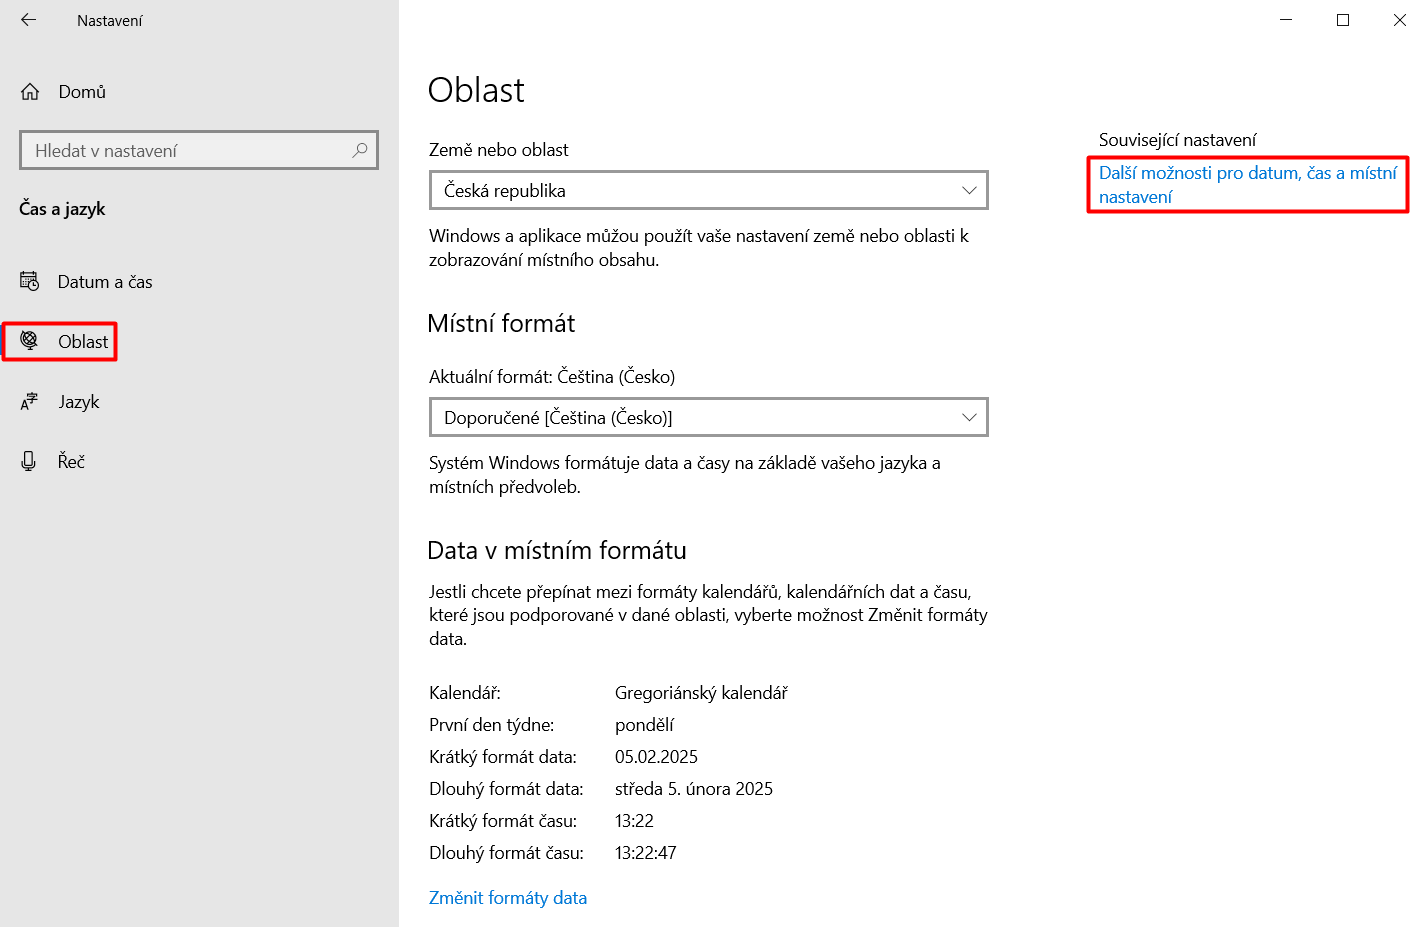
Task: Click the Domů home icon
Action: [30, 92]
